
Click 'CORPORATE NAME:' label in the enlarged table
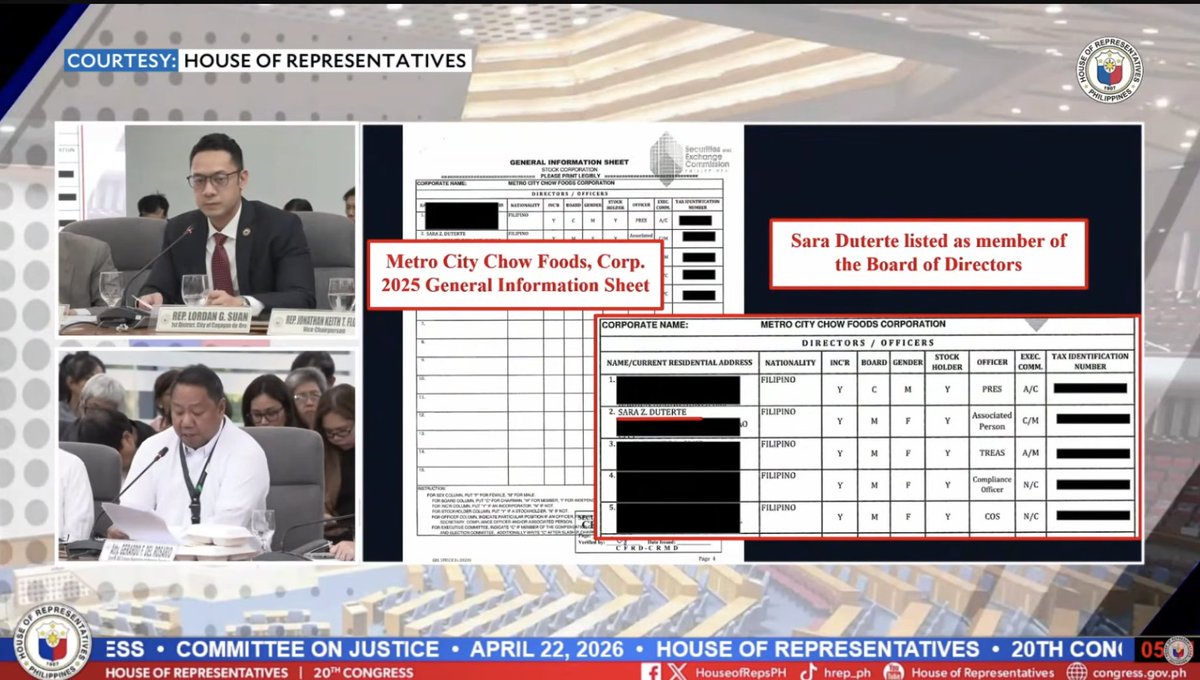(x=643, y=325)
